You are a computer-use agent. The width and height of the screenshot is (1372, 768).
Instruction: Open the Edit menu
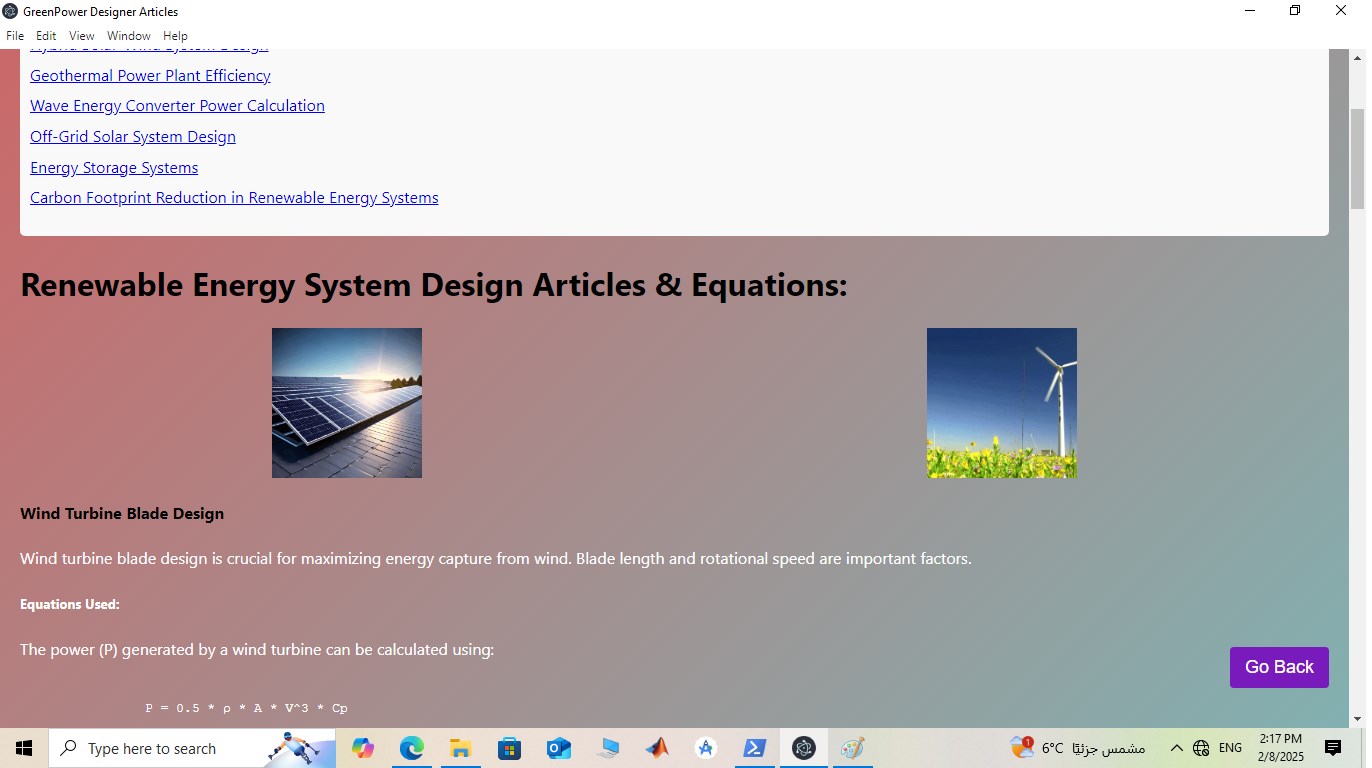pyautogui.click(x=46, y=35)
